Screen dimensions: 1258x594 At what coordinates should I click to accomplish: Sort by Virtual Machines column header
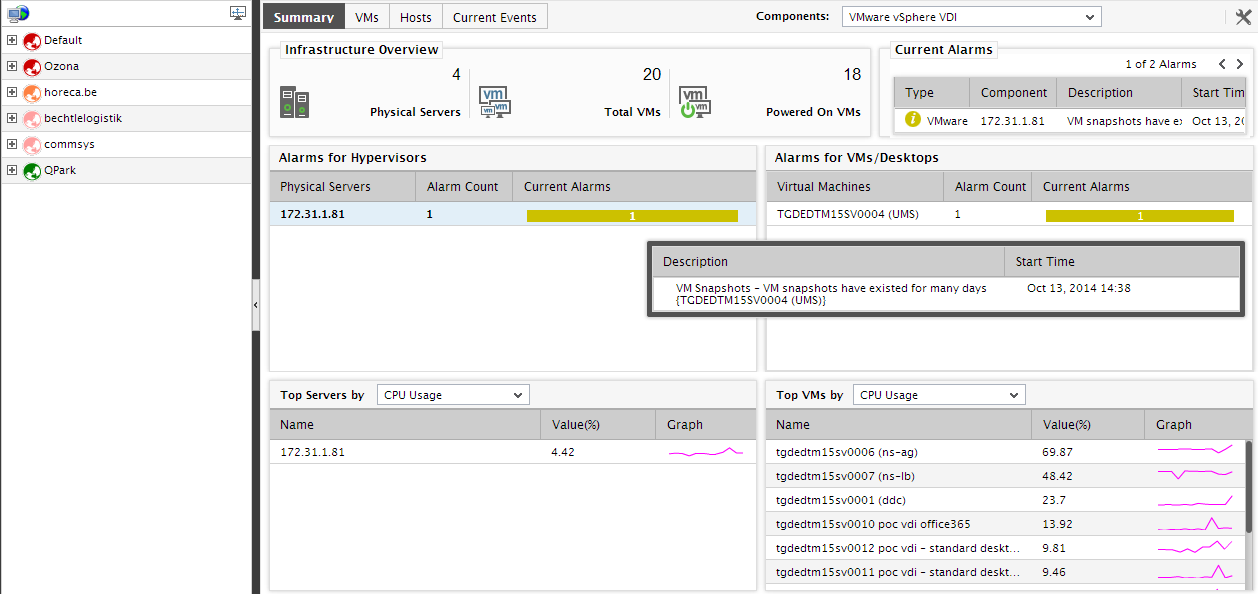855,187
